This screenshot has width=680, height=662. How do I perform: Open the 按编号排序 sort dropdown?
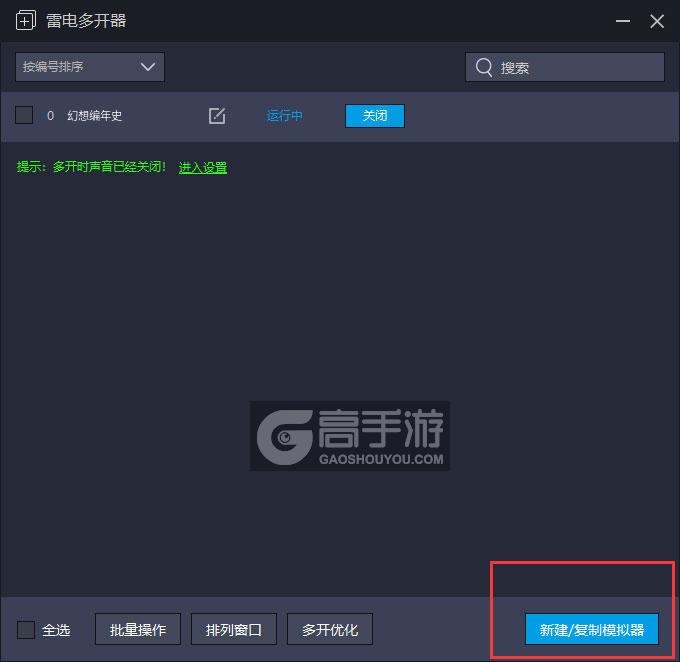90,67
